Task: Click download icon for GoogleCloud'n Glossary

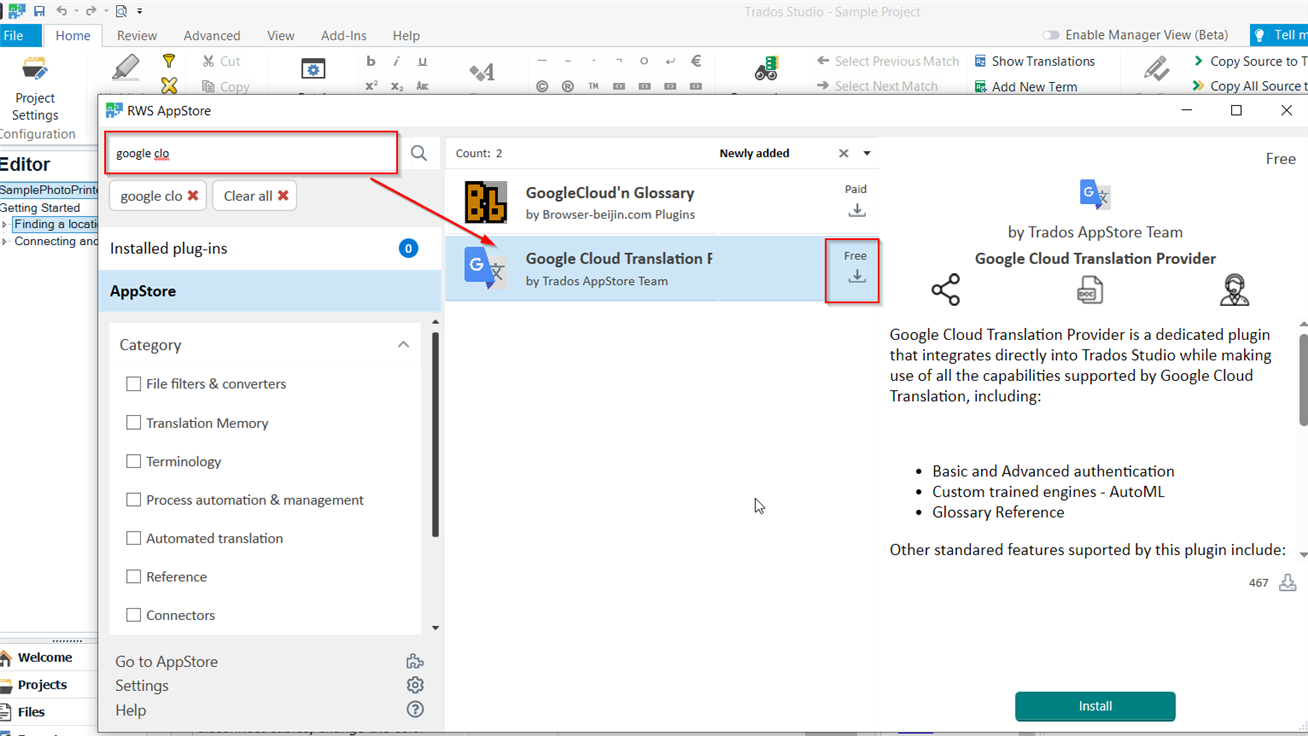Action: coord(856,211)
